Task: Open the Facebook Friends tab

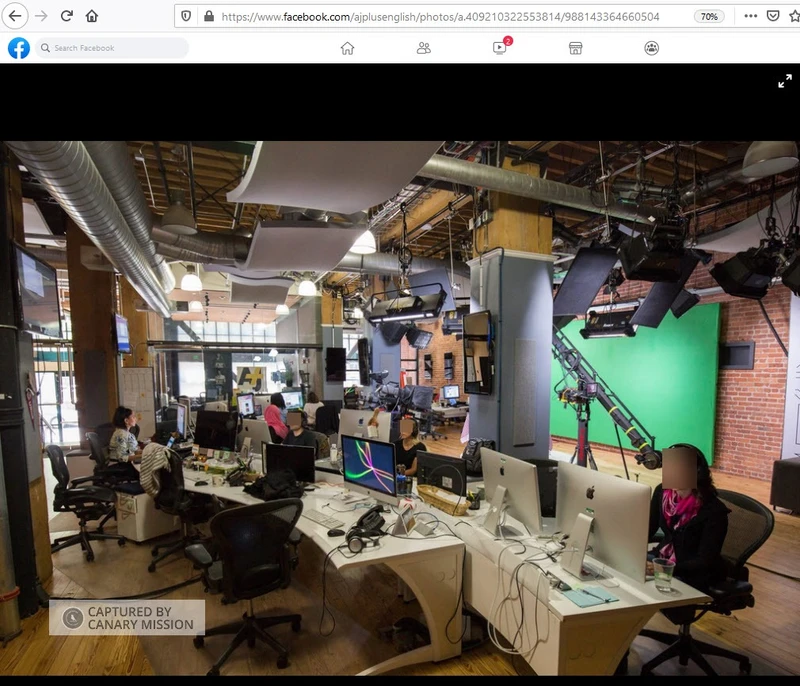Action: [423, 48]
